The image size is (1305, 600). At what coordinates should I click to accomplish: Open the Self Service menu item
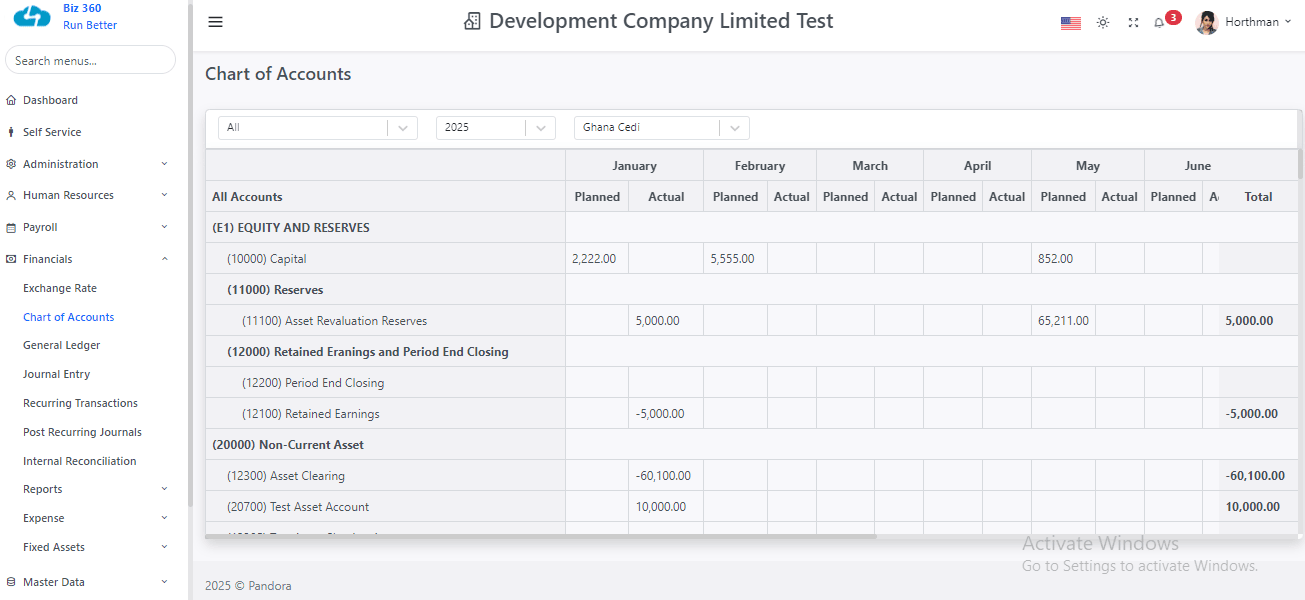[52, 132]
